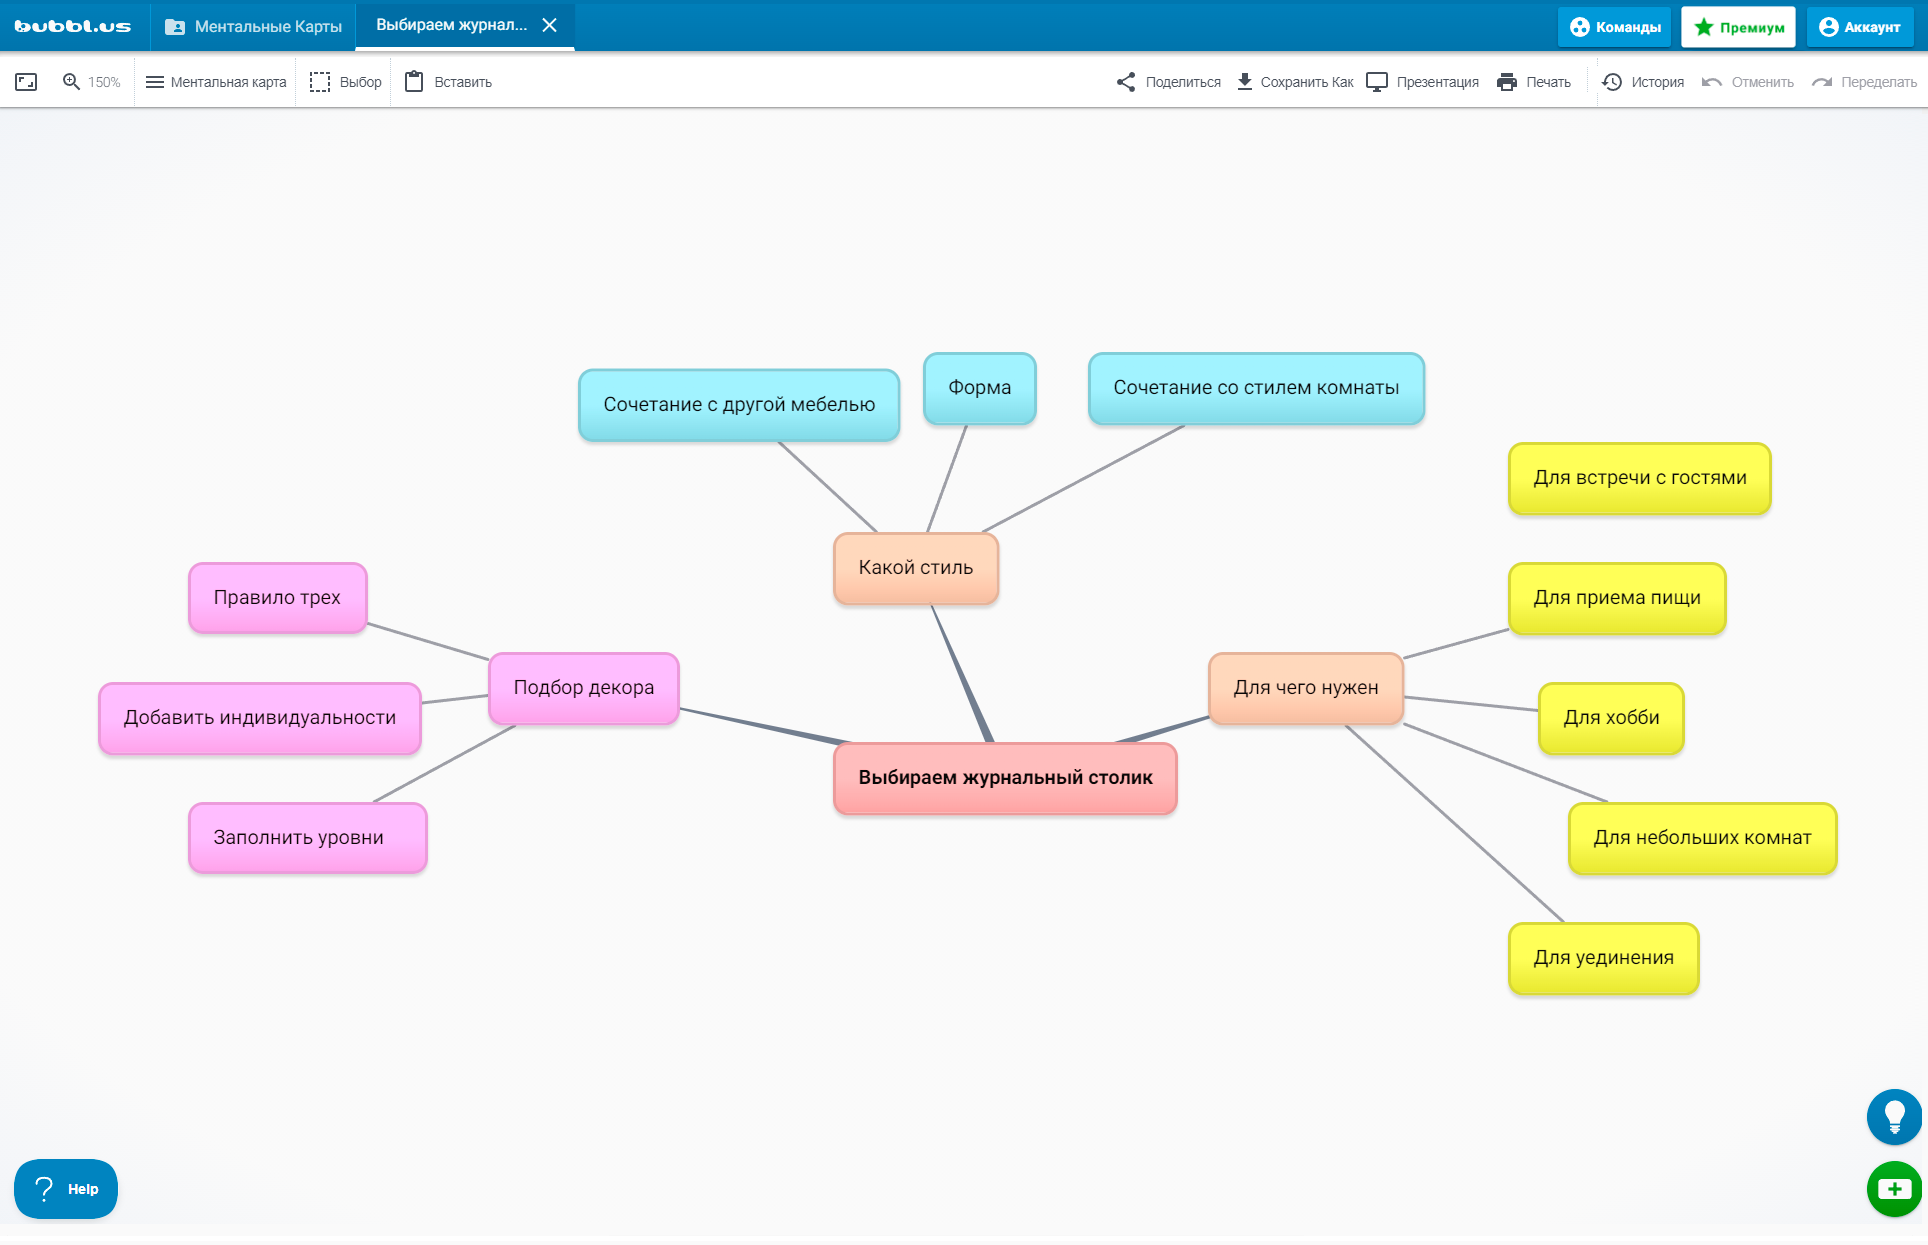The height and width of the screenshot is (1245, 1928).
Task: Click the Print icon
Action: click(1507, 82)
